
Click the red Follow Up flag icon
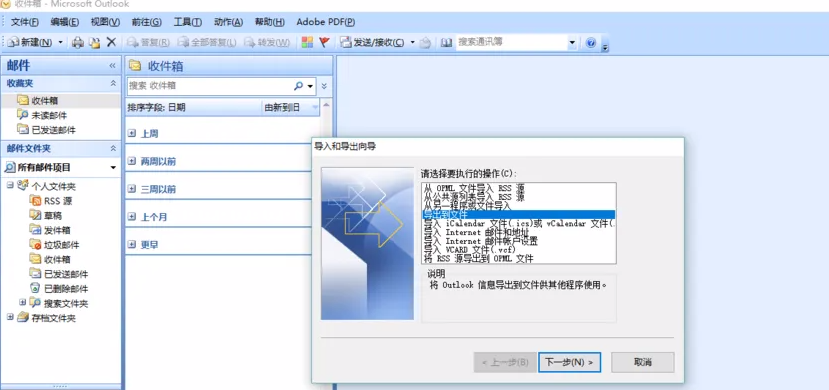pyautogui.click(x=324, y=42)
